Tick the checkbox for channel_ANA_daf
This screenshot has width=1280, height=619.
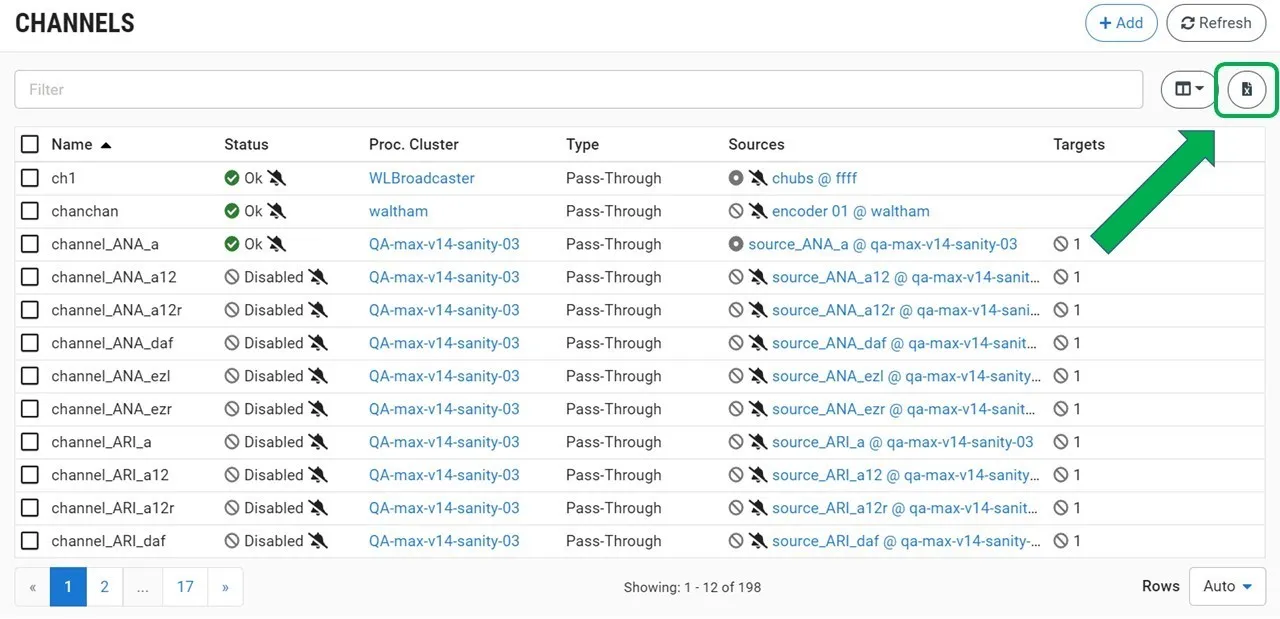coord(30,343)
